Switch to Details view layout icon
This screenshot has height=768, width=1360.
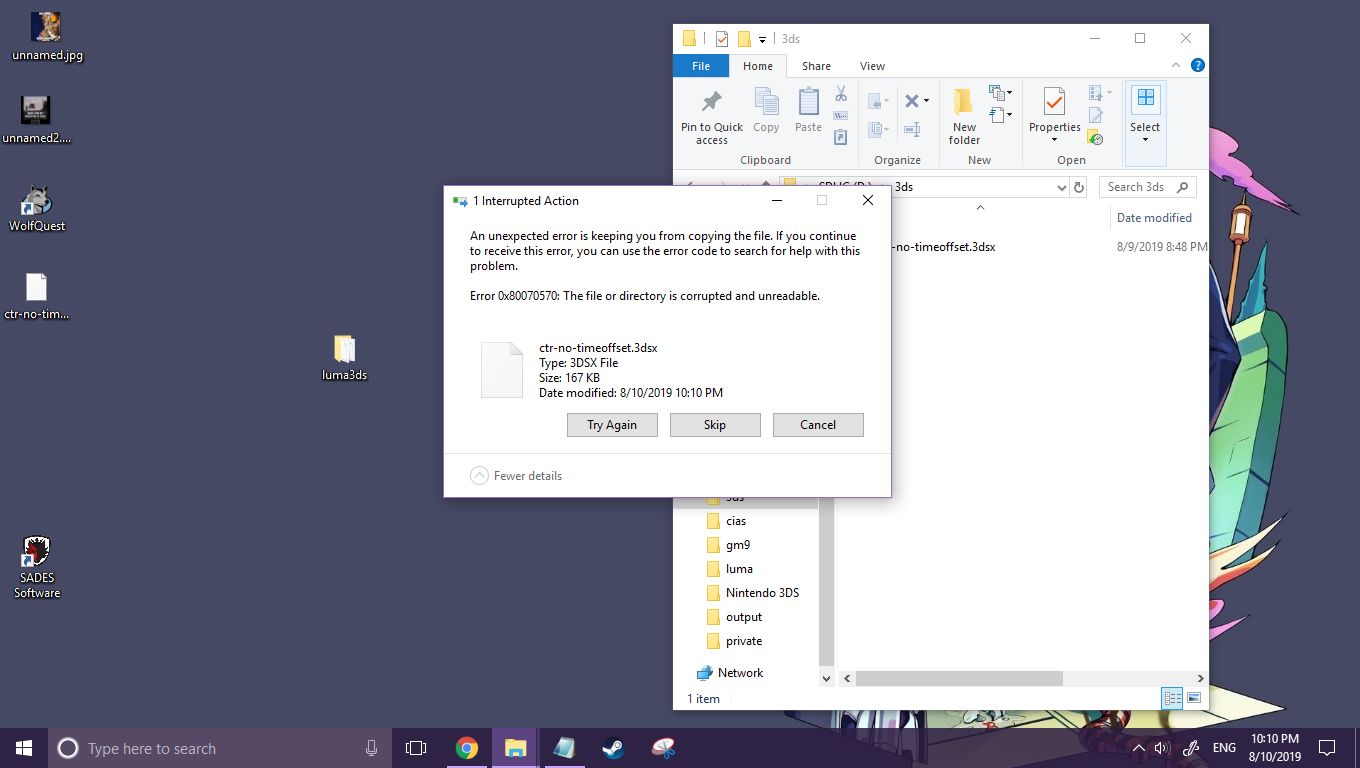pyautogui.click(x=1173, y=698)
